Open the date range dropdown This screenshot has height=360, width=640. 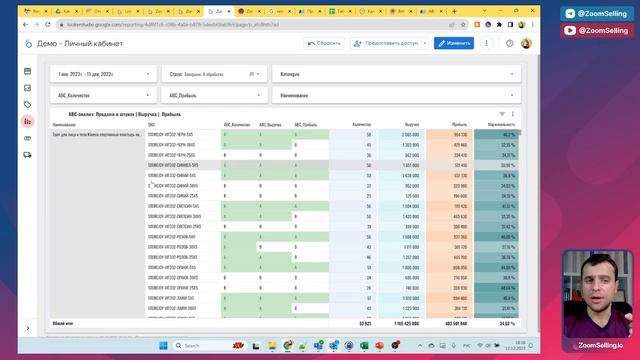(x=103, y=74)
